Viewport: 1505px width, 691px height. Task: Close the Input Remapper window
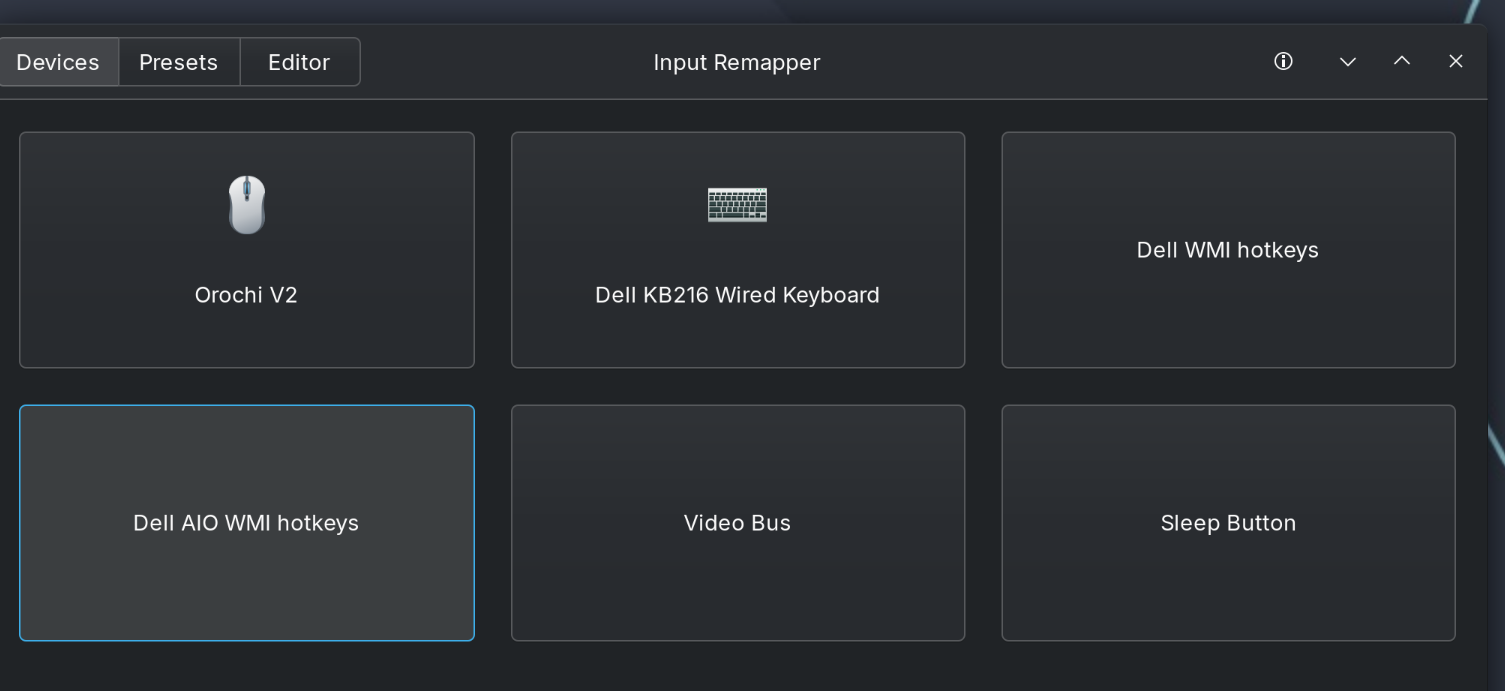click(x=1455, y=61)
